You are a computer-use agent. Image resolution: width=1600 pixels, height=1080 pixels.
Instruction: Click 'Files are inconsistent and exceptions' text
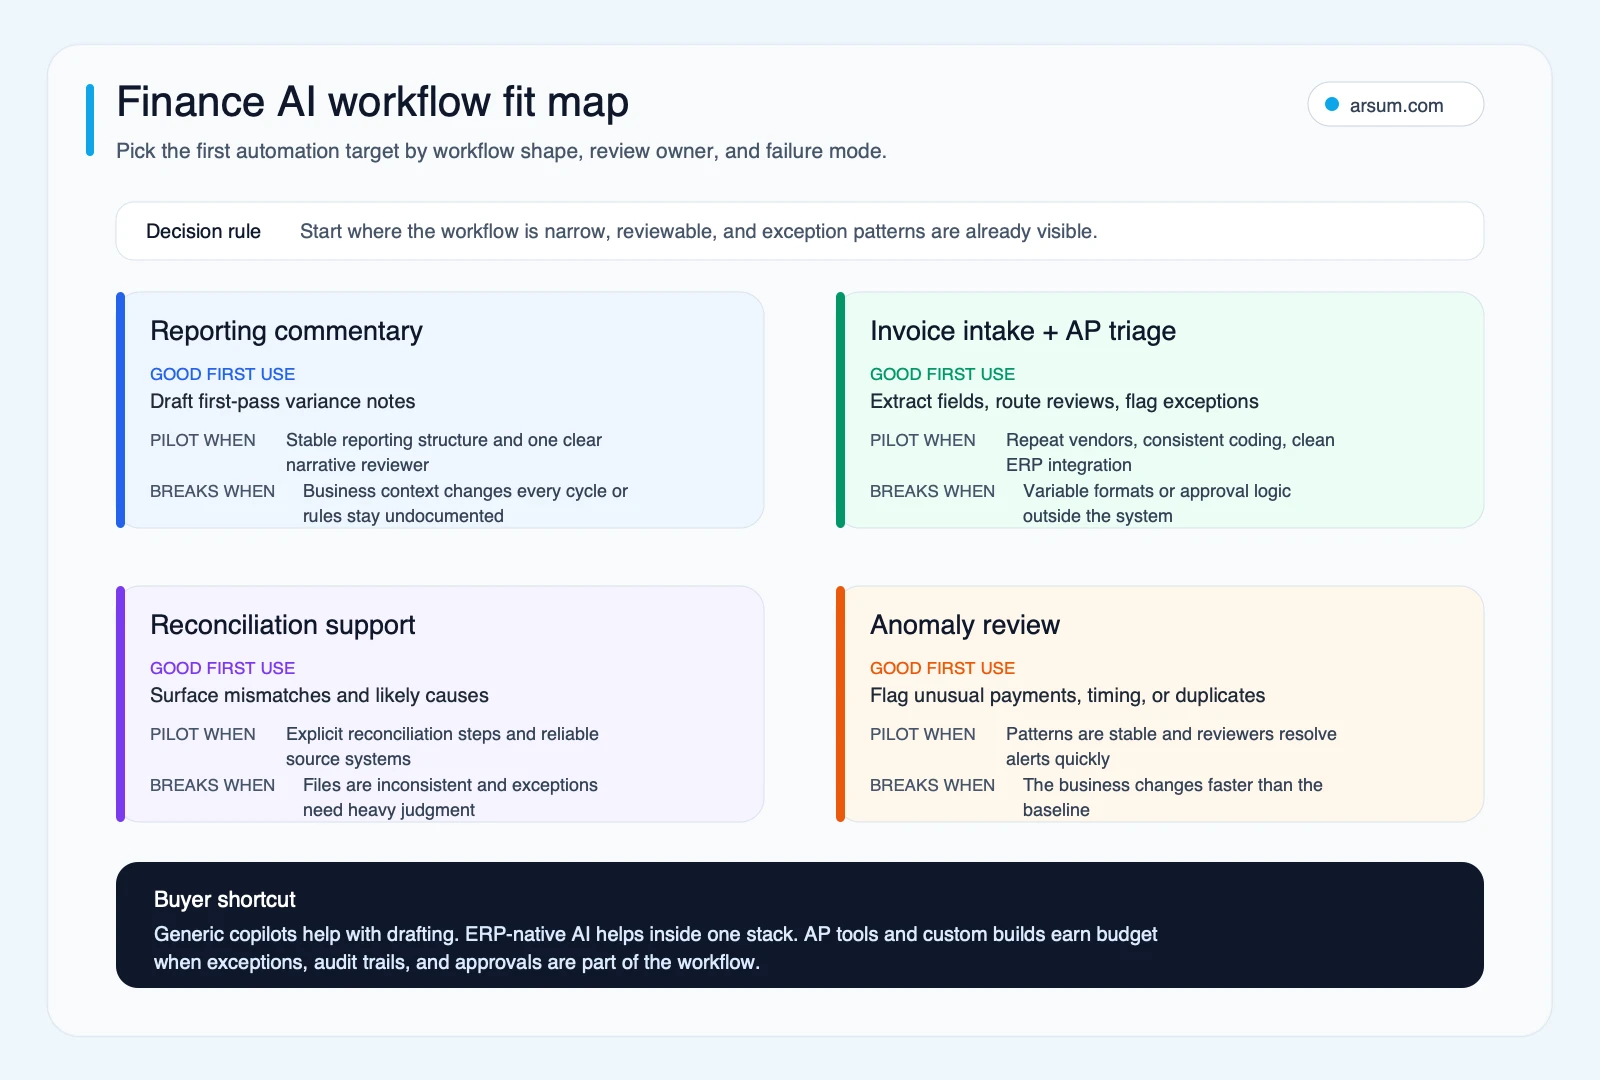tap(450, 797)
